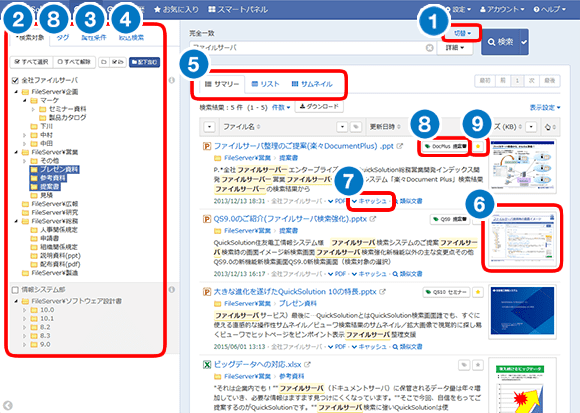The image size is (580, 413).
Task: Click the QS10 セミナー tag button
Action: (446, 292)
